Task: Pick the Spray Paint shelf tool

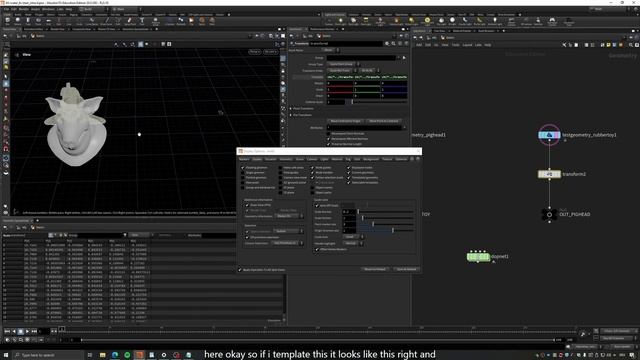Action: 129,21
